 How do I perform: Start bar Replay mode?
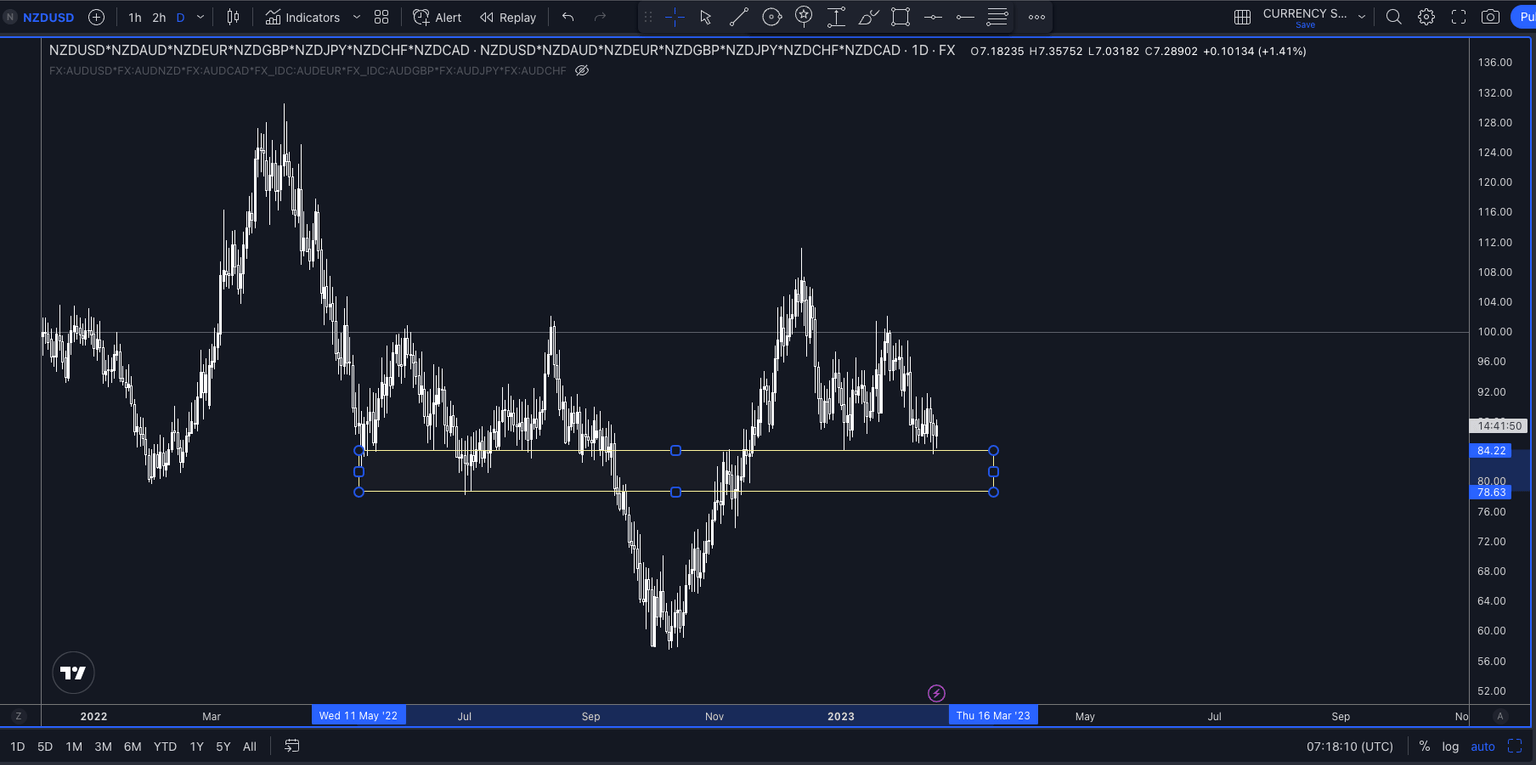point(507,17)
